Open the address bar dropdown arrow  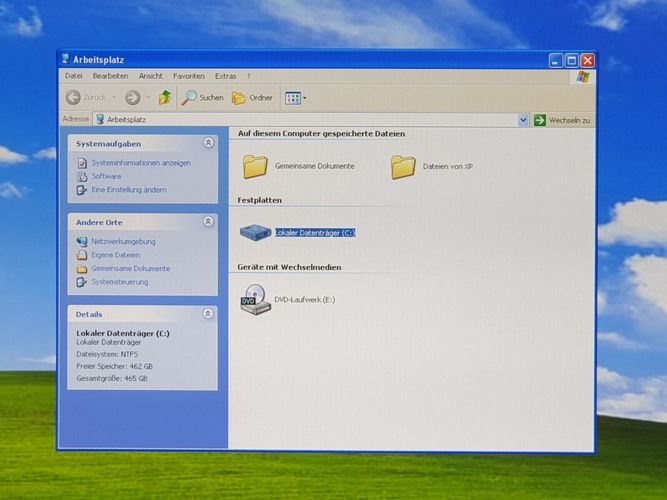pos(523,120)
